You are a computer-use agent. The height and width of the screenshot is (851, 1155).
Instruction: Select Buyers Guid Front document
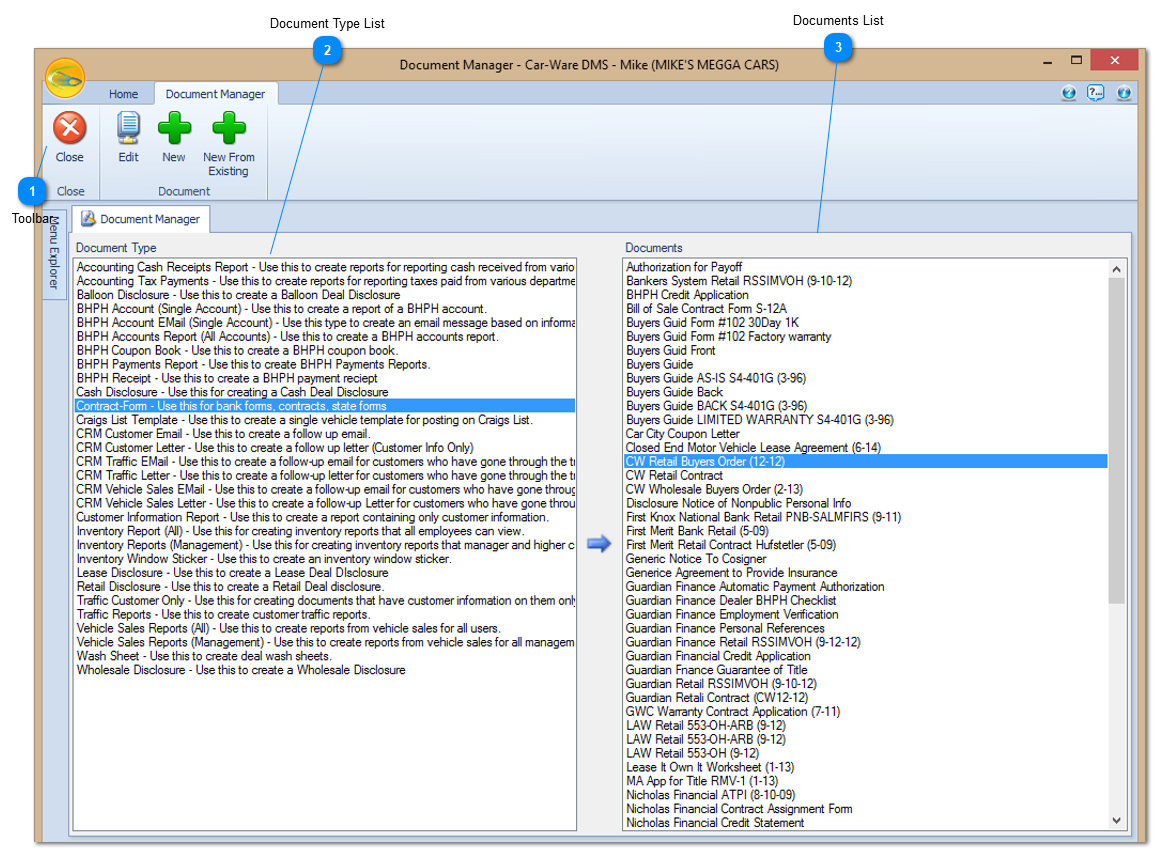coord(866,351)
